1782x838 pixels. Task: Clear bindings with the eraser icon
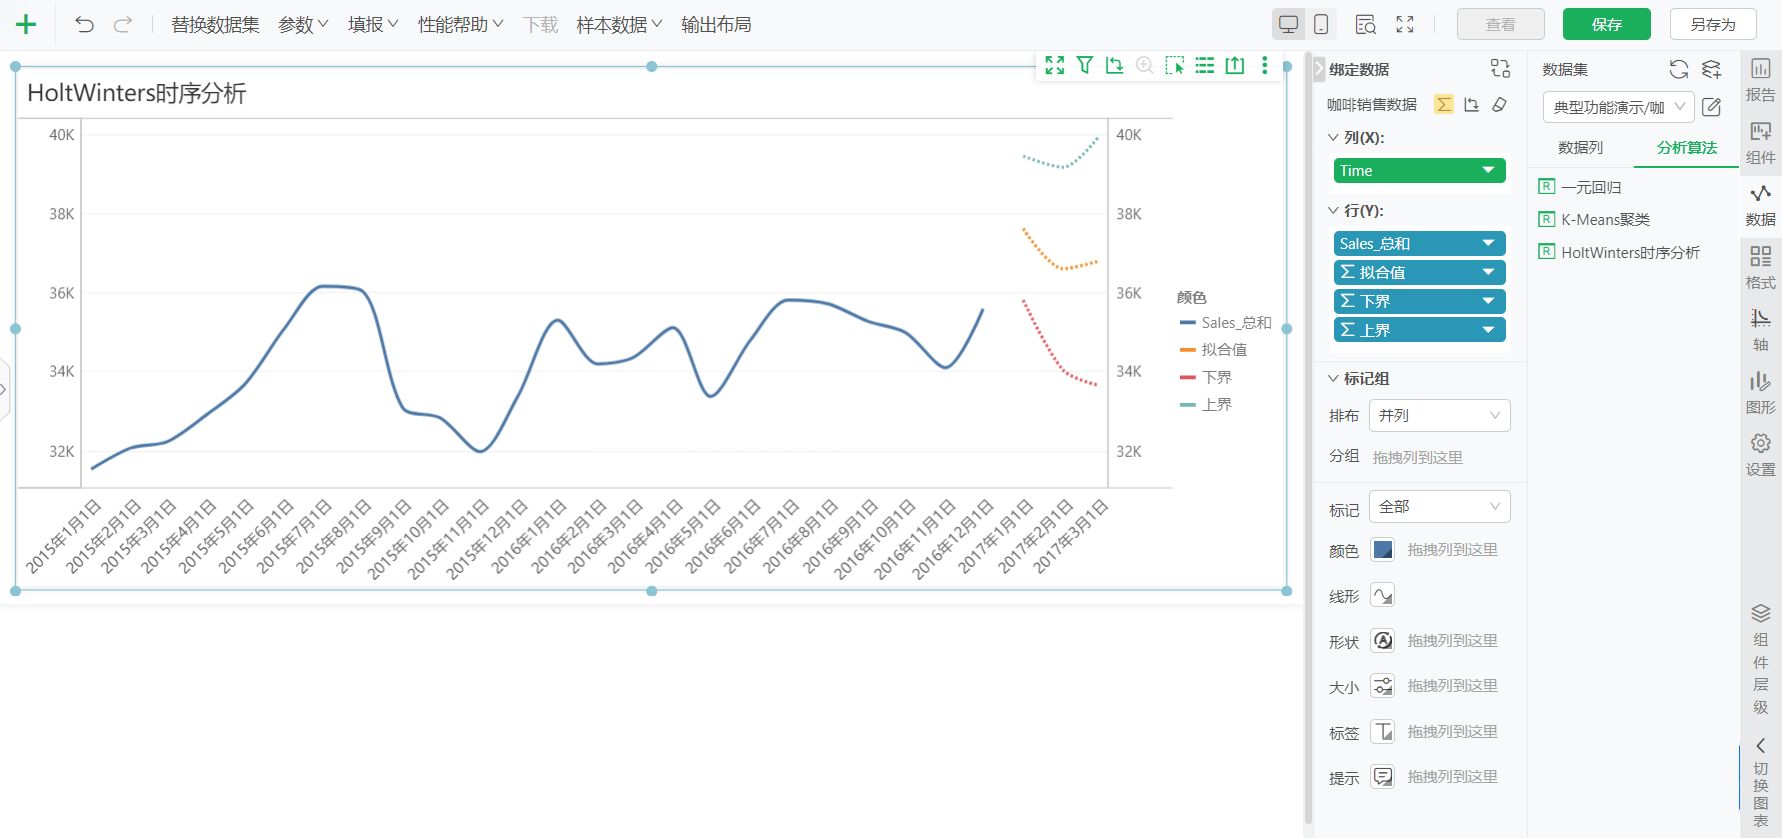click(1499, 104)
